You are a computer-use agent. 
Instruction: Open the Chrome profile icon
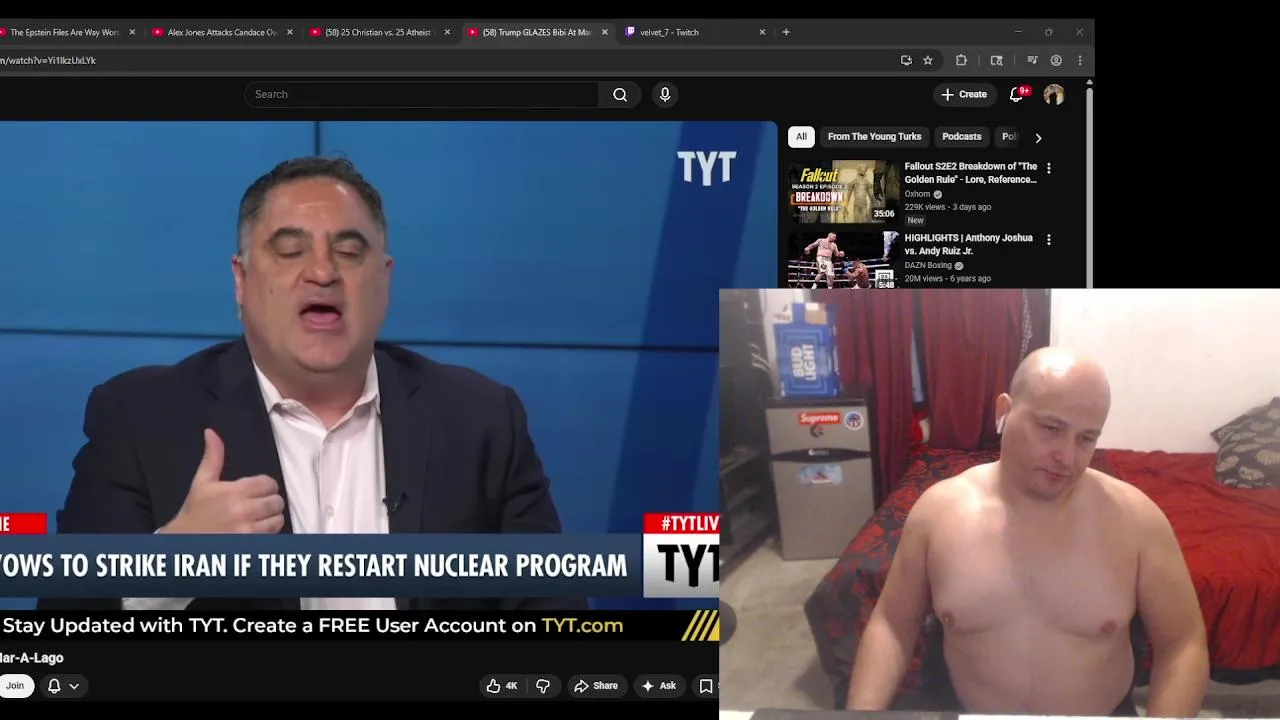1056,60
